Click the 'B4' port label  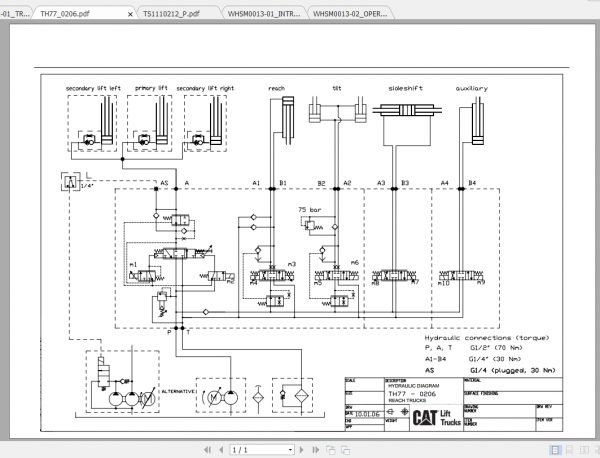(472, 183)
